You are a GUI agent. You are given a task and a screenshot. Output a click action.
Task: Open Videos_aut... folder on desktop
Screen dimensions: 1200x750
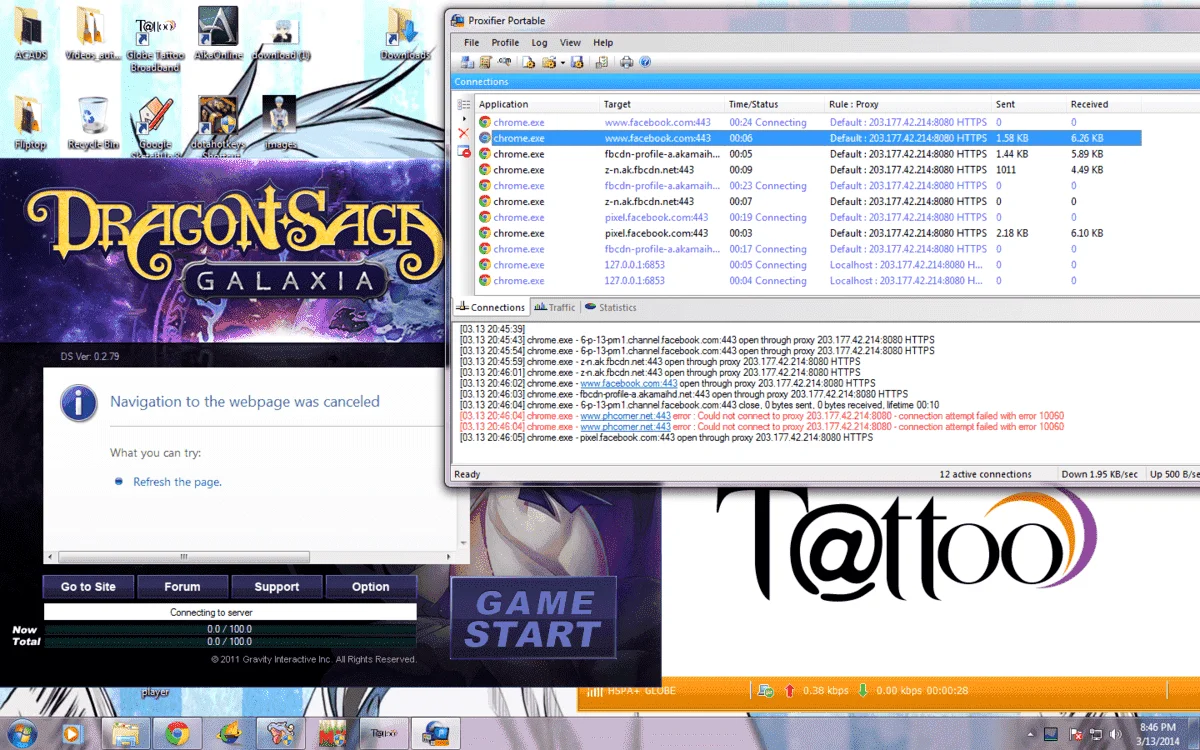91,35
